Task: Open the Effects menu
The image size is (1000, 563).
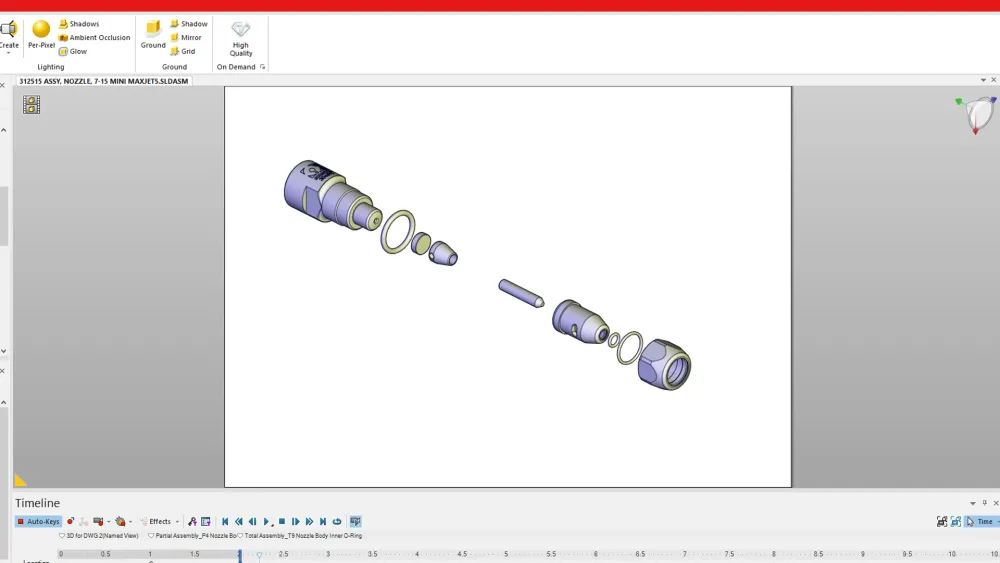Action: pyautogui.click(x=159, y=522)
